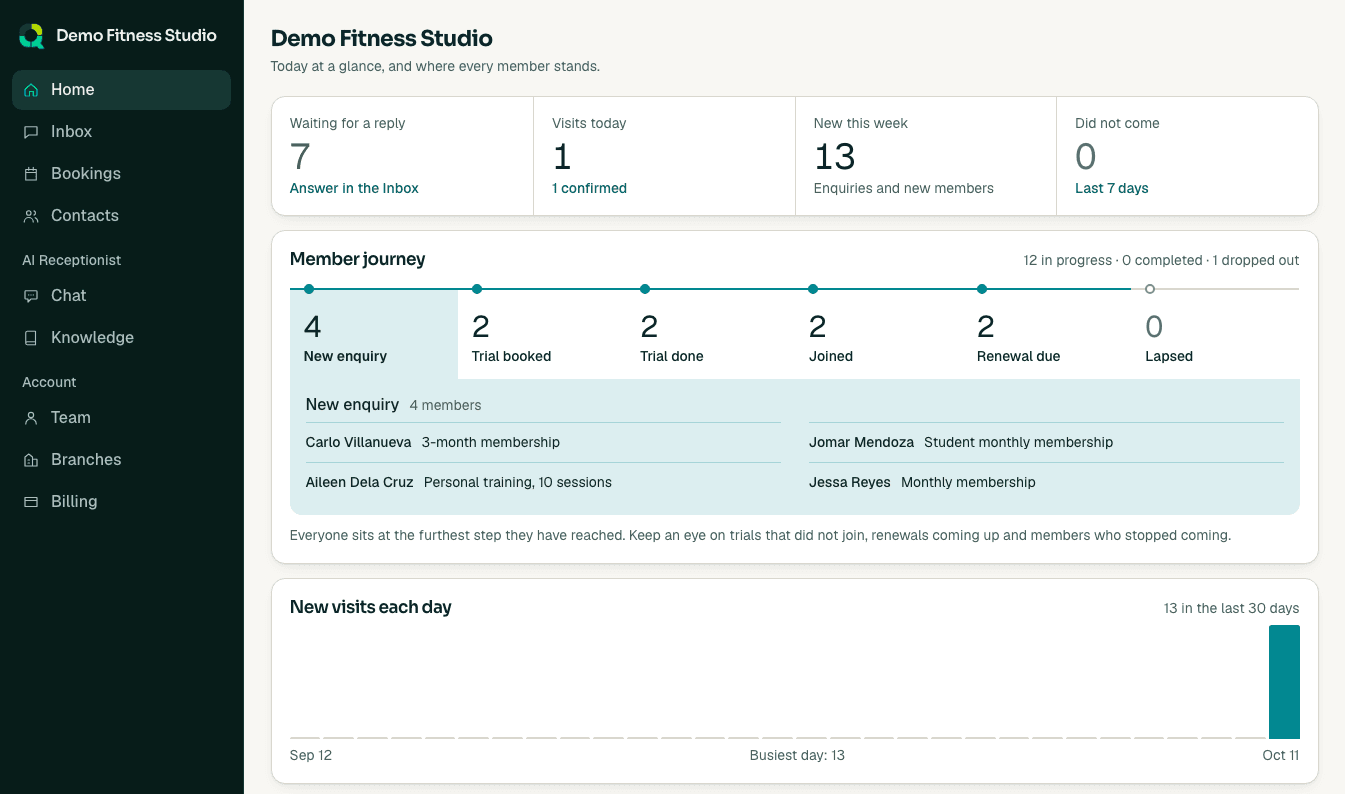
Task: Go to the Inbox menu label
Action: (71, 132)
